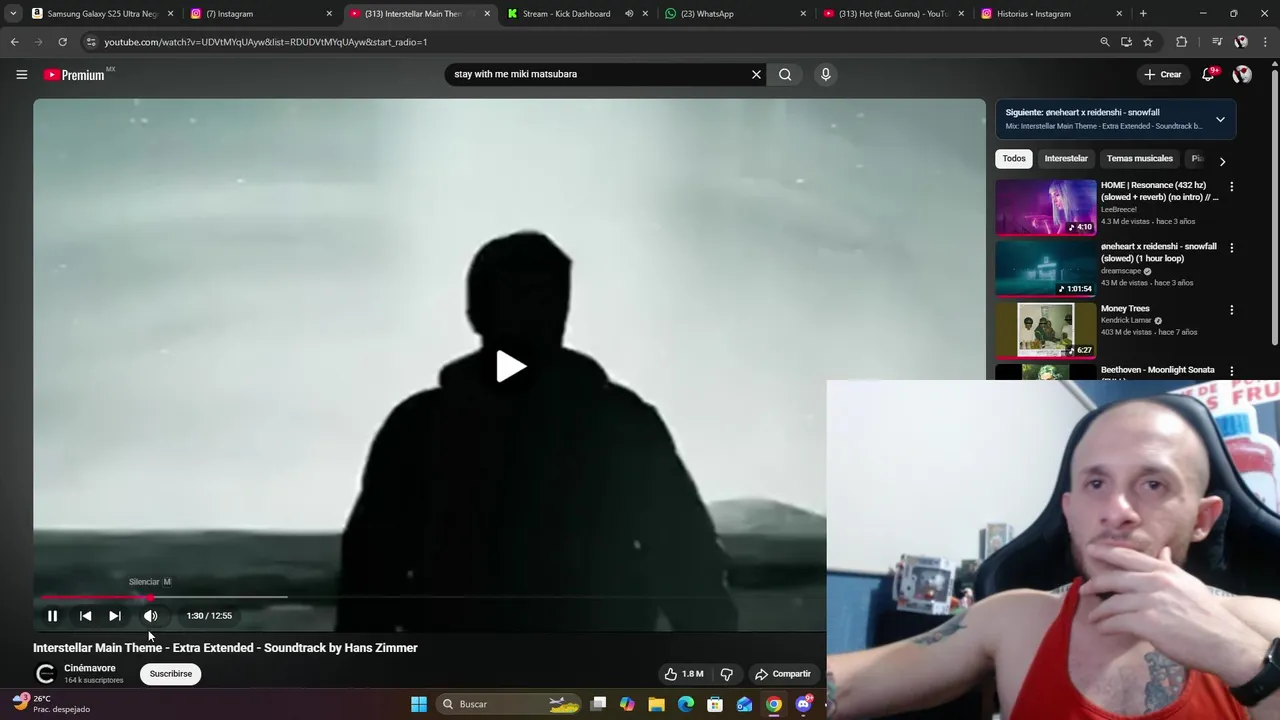Go to the previous video in the player
This screenshot has height=720, width=1280.
click(x=85, y=616)
